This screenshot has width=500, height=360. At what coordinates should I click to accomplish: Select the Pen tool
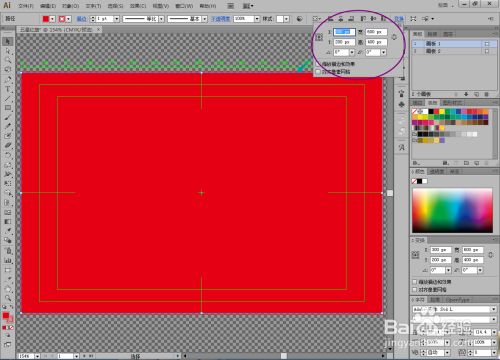[x=8, y=80]
